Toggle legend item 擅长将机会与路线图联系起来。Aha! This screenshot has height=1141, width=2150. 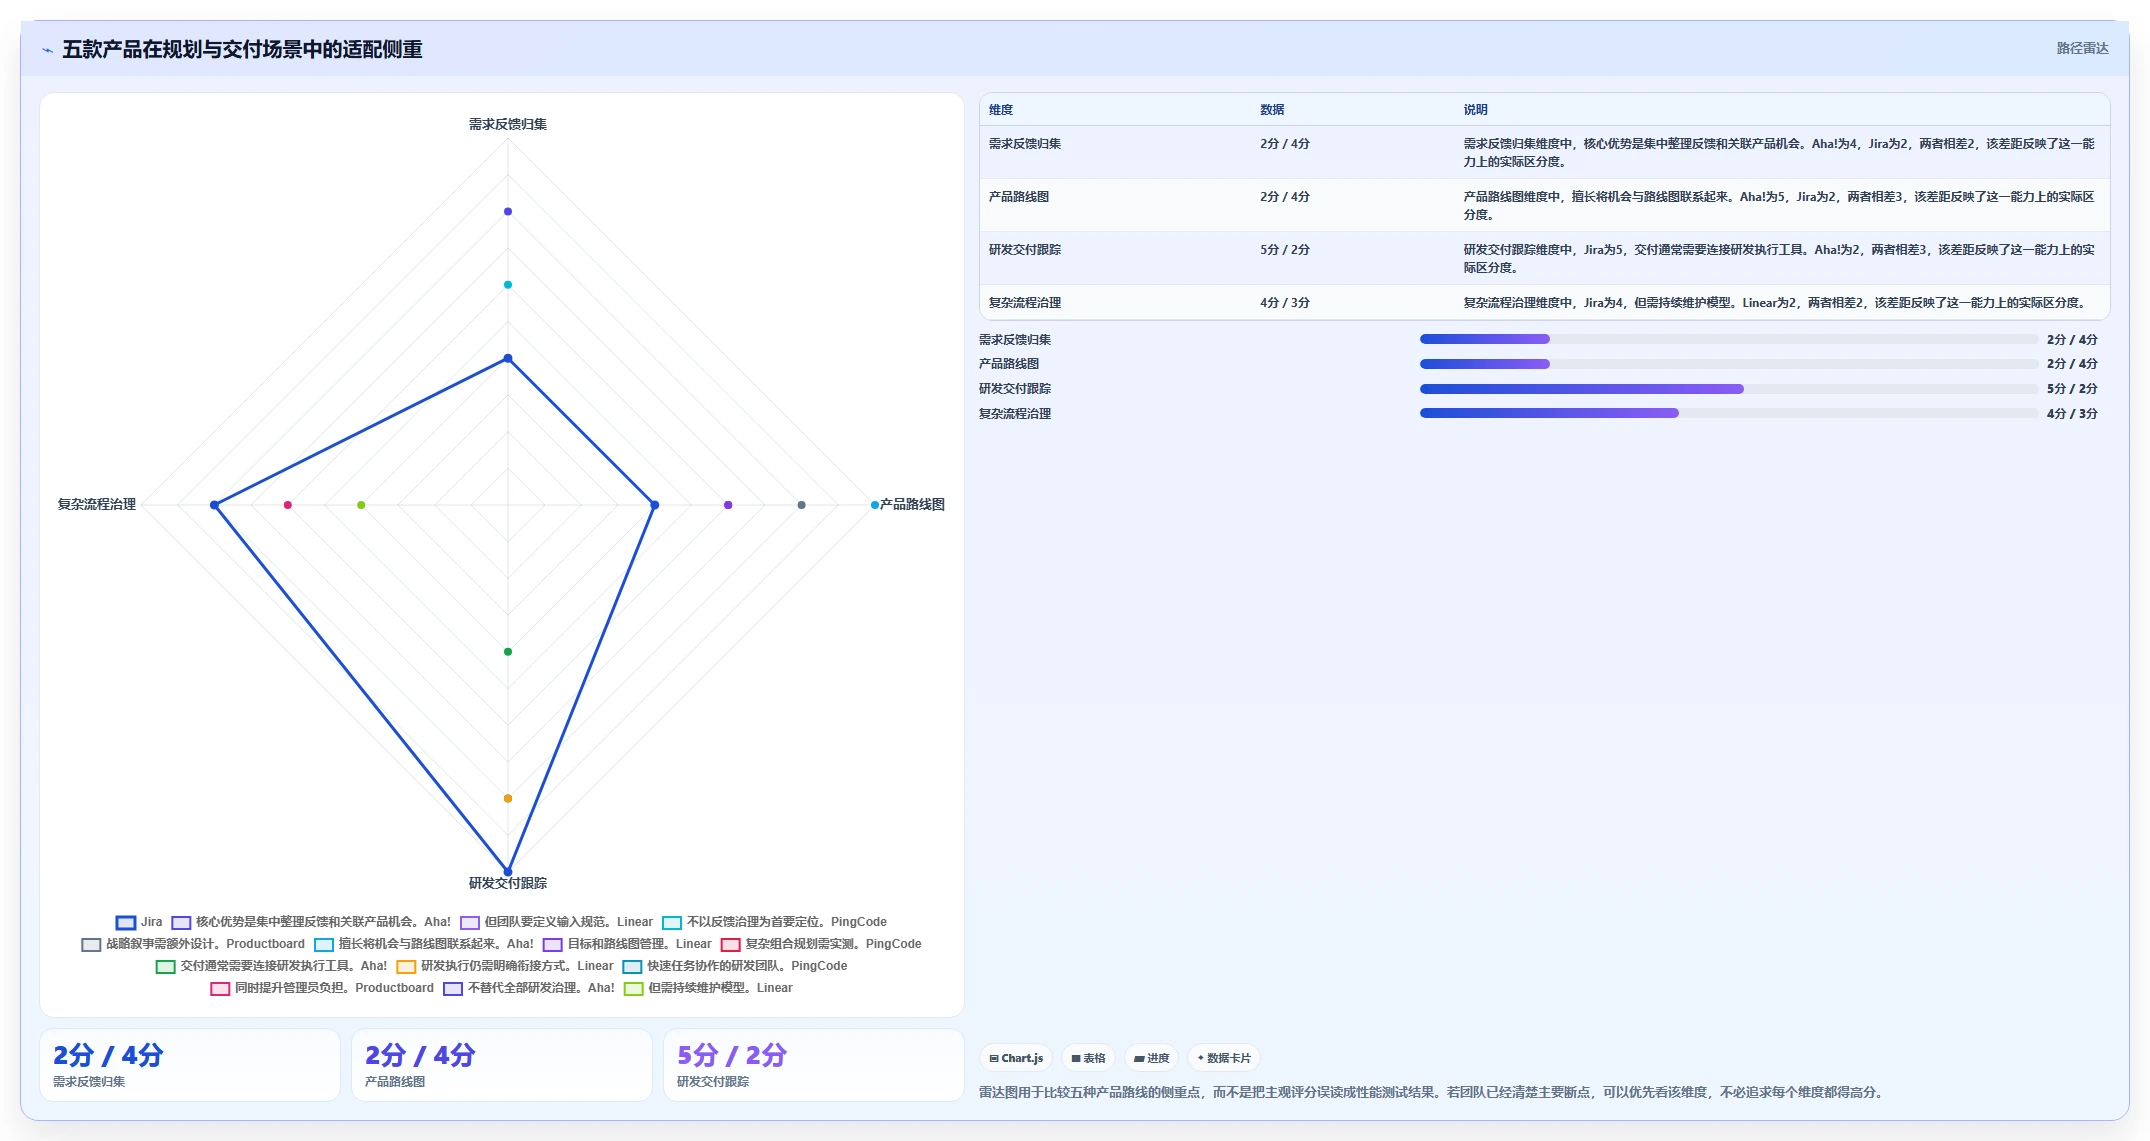(424, 944)
